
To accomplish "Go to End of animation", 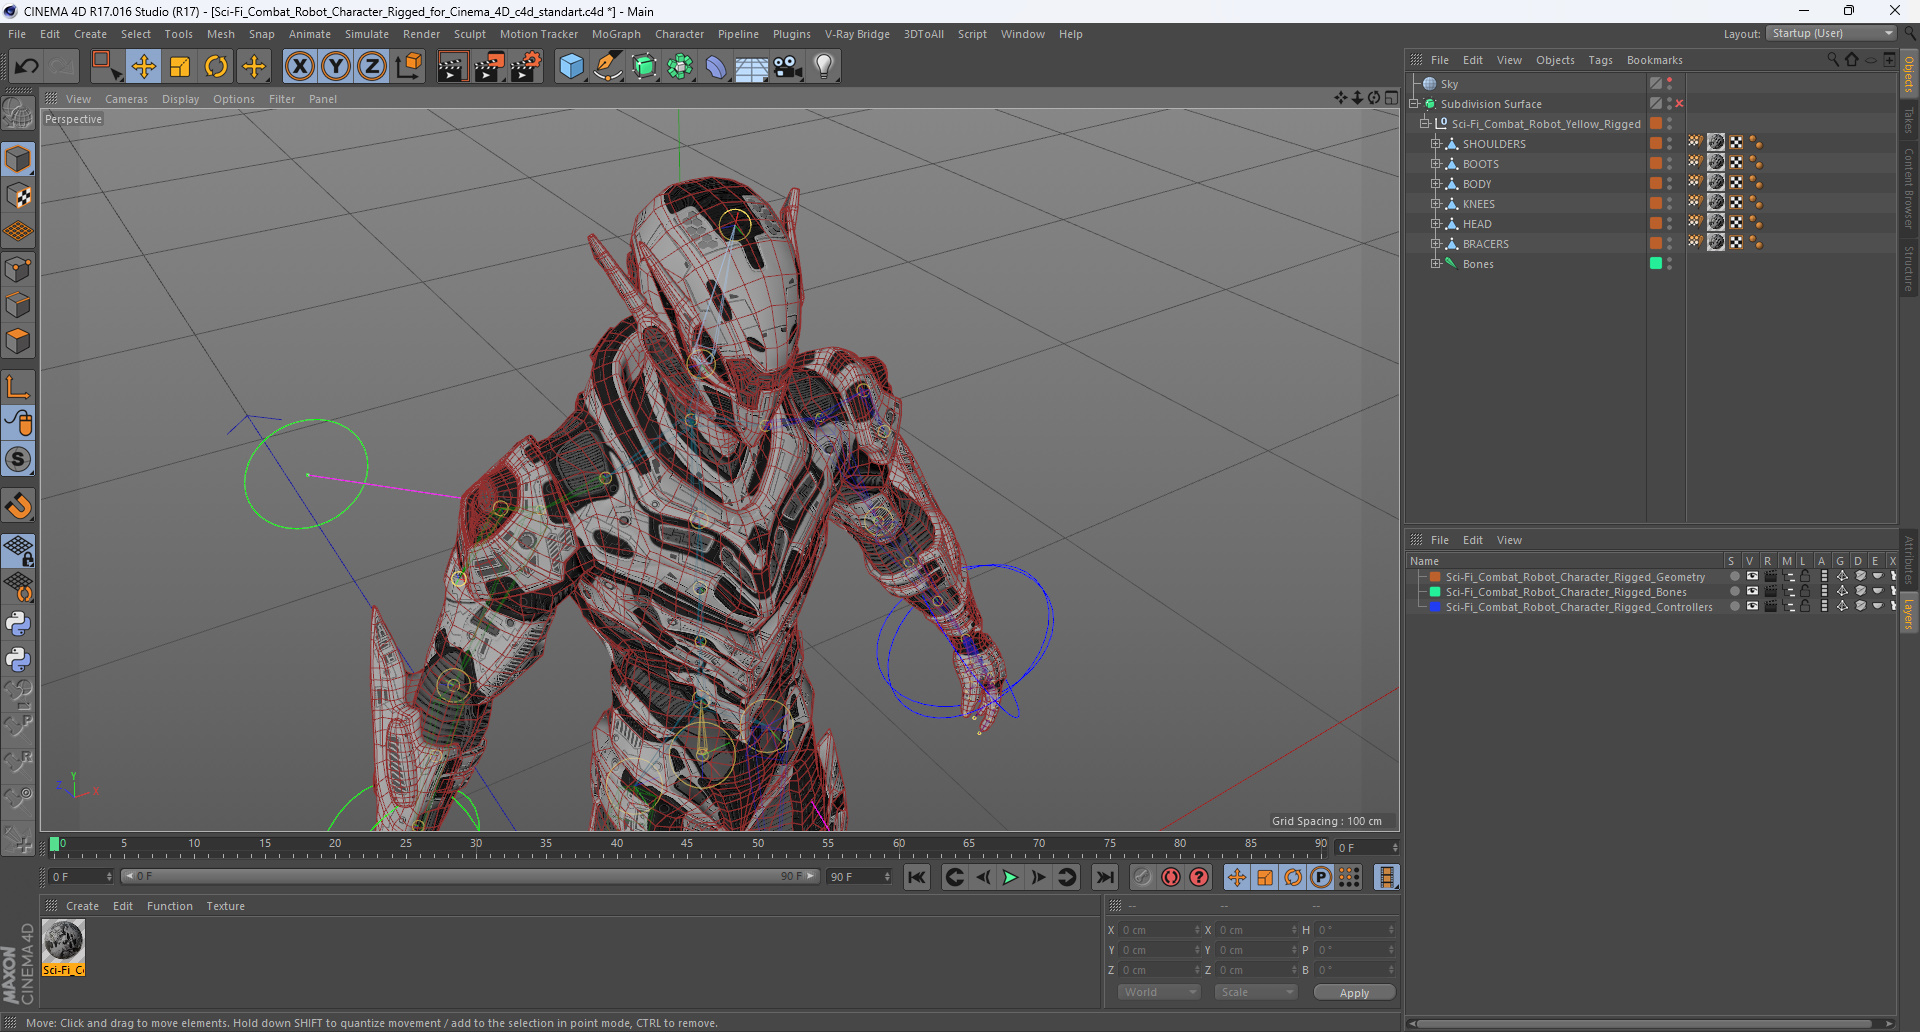I will (1104, 877).
